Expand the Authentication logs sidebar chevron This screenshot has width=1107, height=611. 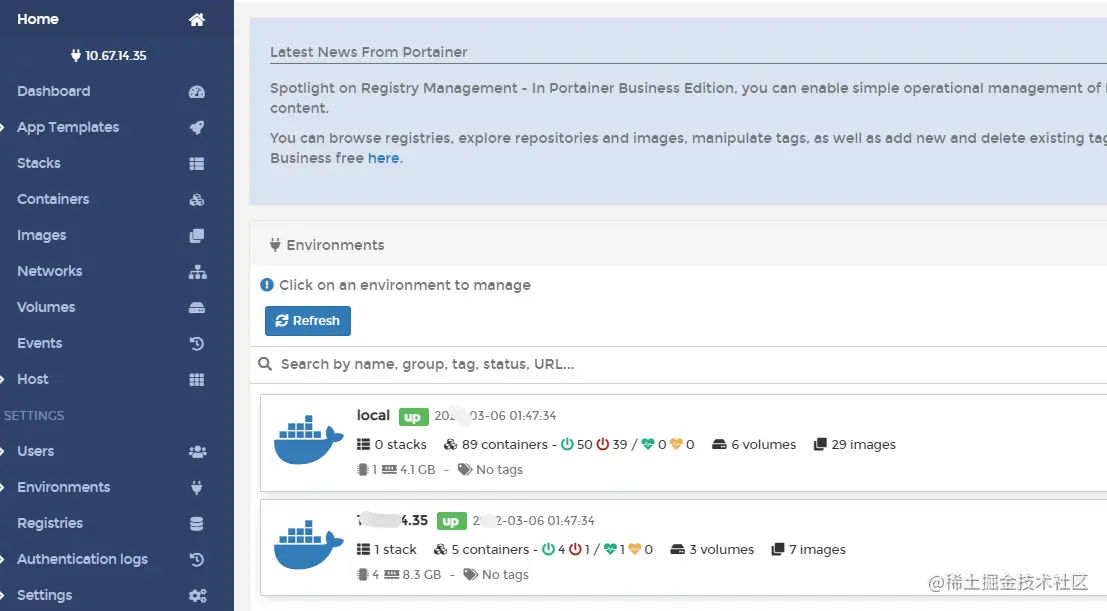(2, 560)
